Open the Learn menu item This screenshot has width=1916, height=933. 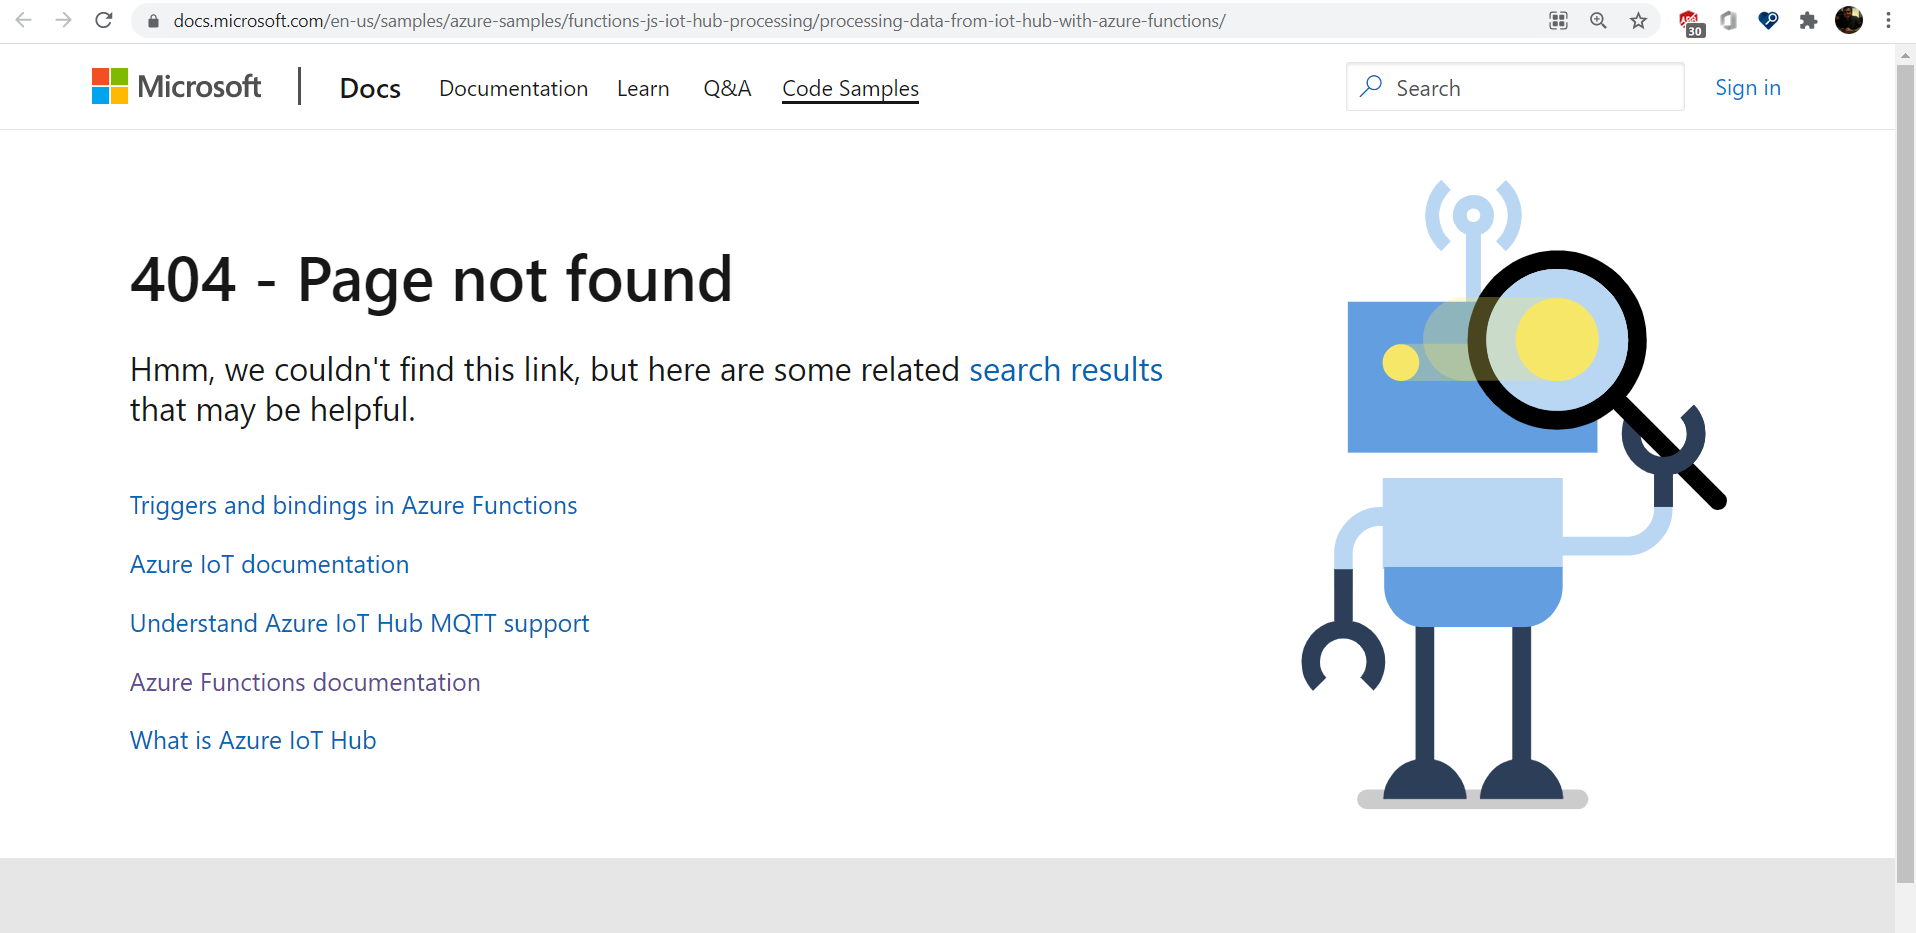click(x=643, y=88)
